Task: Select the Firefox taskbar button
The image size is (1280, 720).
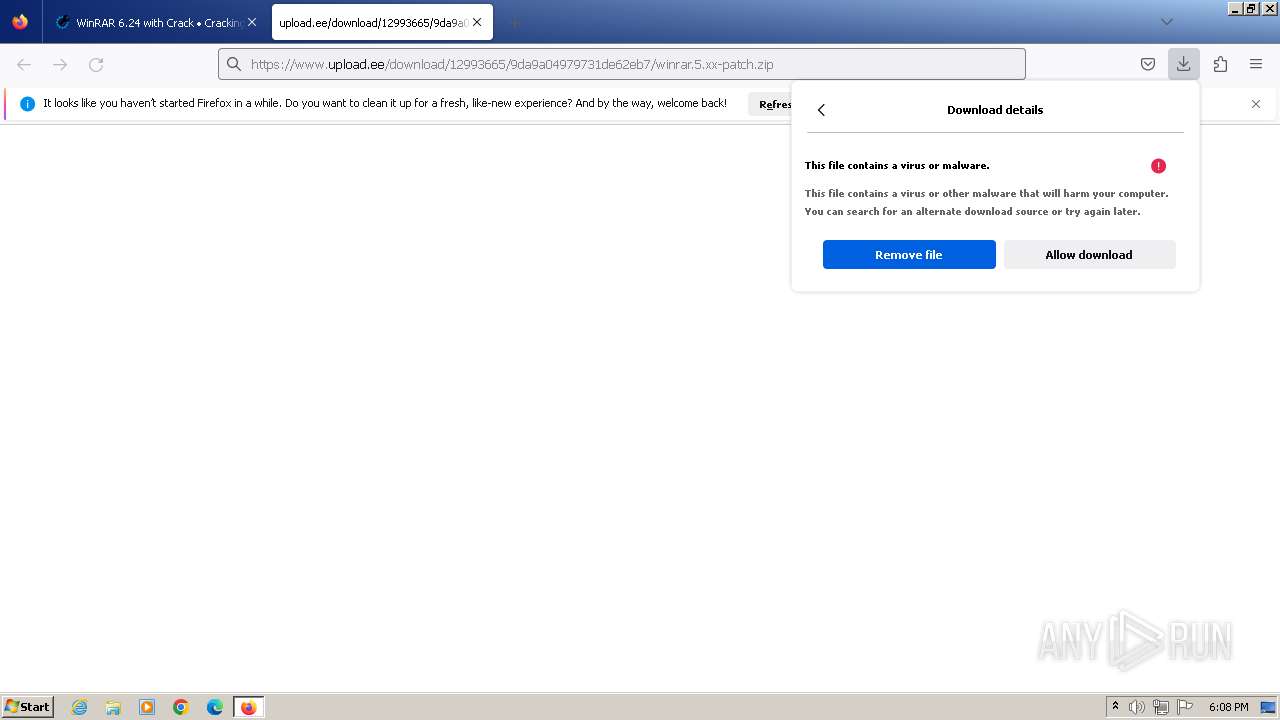Action: tap(248, 707)
